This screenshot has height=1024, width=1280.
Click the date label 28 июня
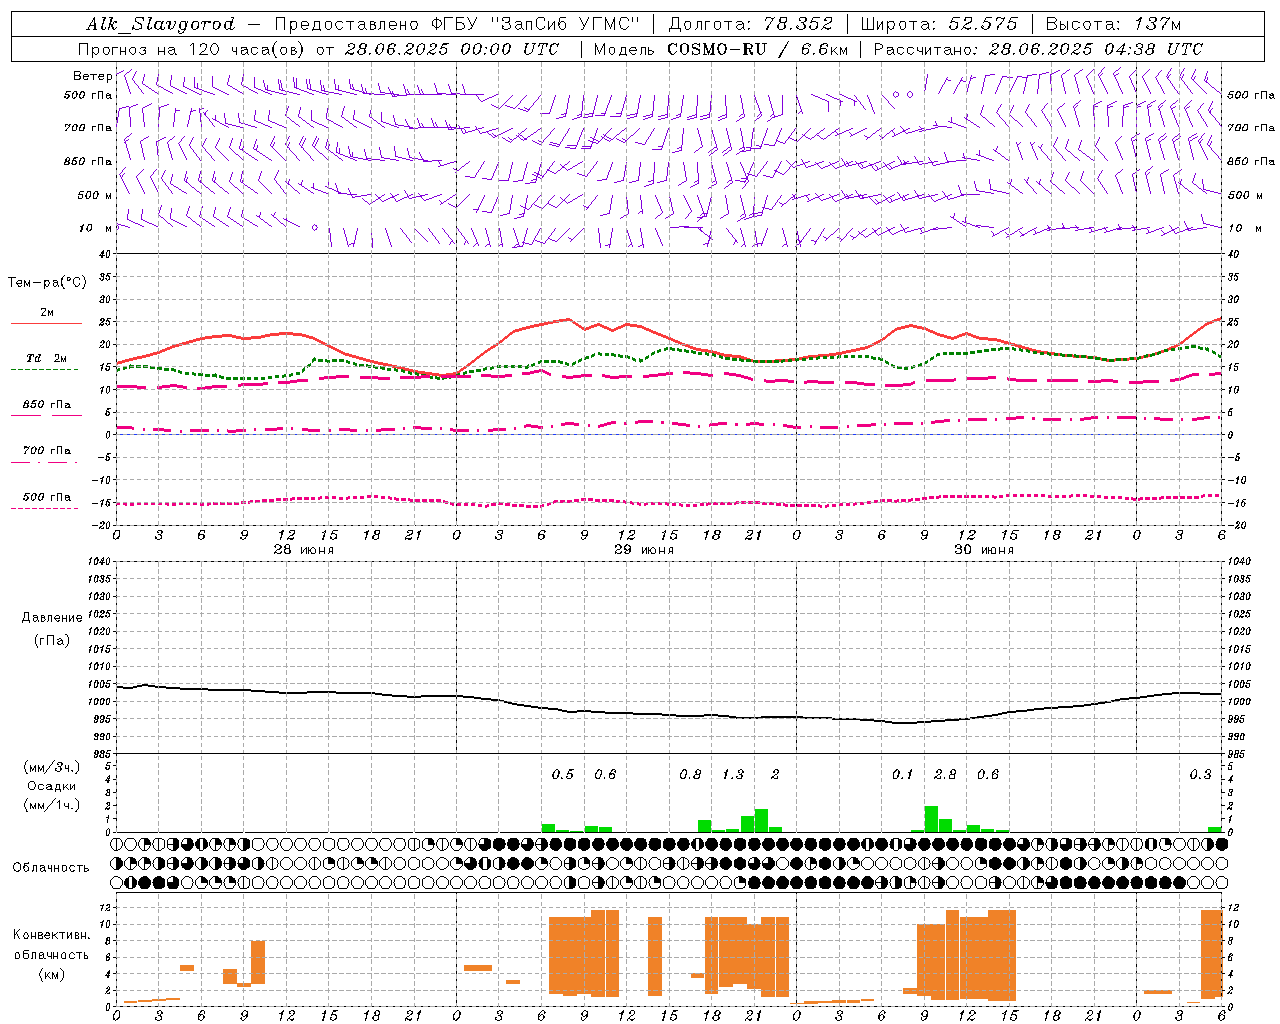pyautogui.click(x=304, y=550)
